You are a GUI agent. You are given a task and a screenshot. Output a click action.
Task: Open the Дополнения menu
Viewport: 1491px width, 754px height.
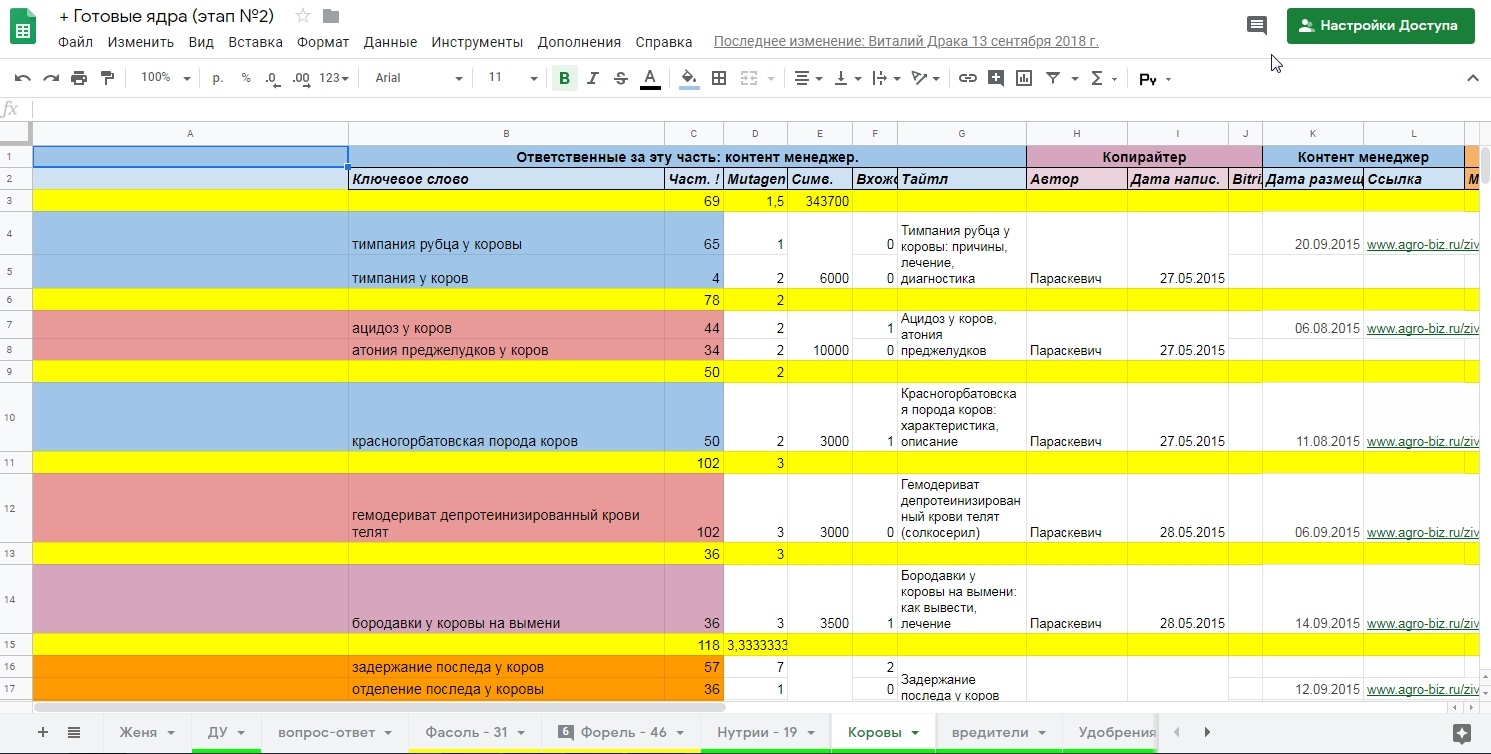pyautogui.click(x=579, y=42)
